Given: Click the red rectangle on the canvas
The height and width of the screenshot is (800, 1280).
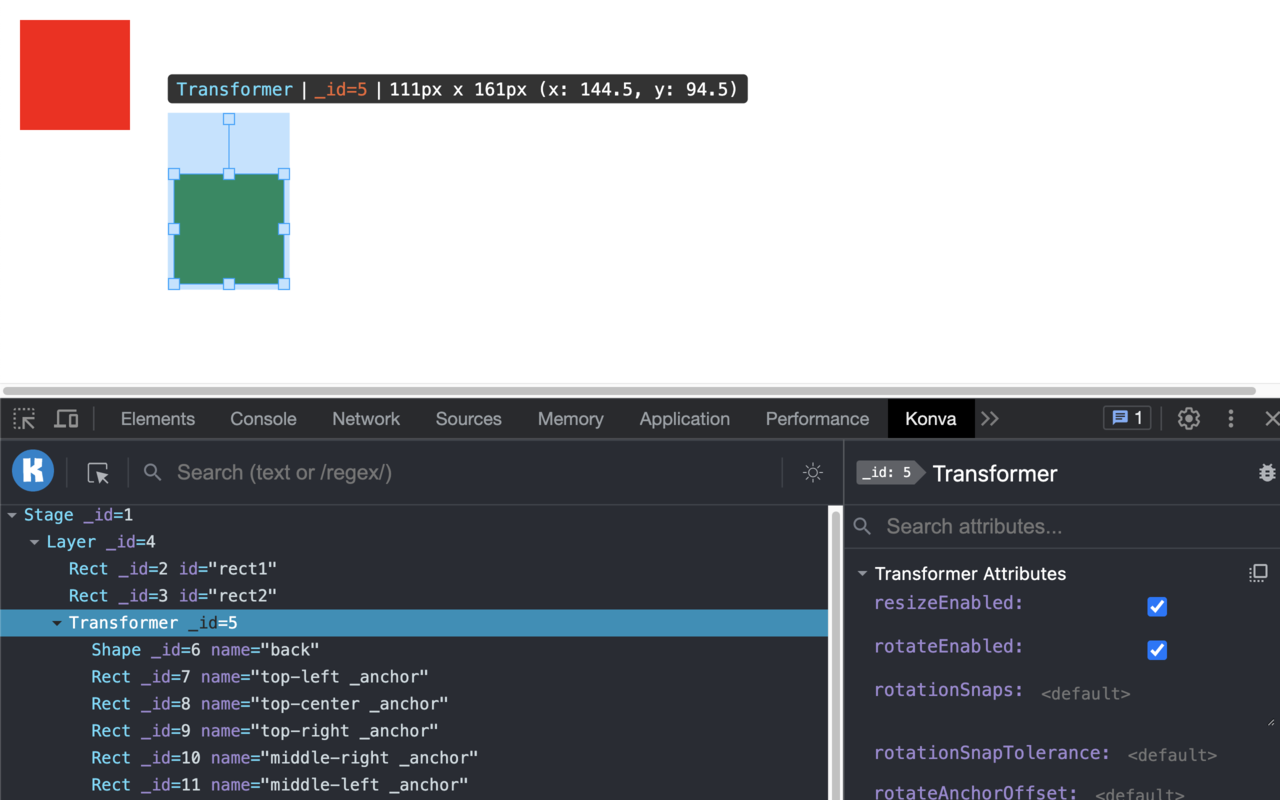Looking at the screenshot, I should (74, 74).
